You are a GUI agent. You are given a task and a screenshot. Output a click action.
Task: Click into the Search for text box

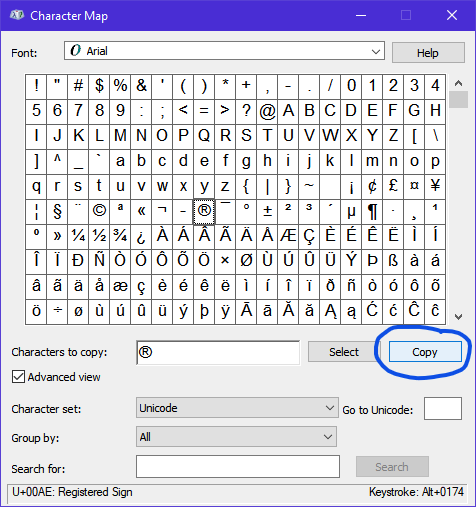238,466
